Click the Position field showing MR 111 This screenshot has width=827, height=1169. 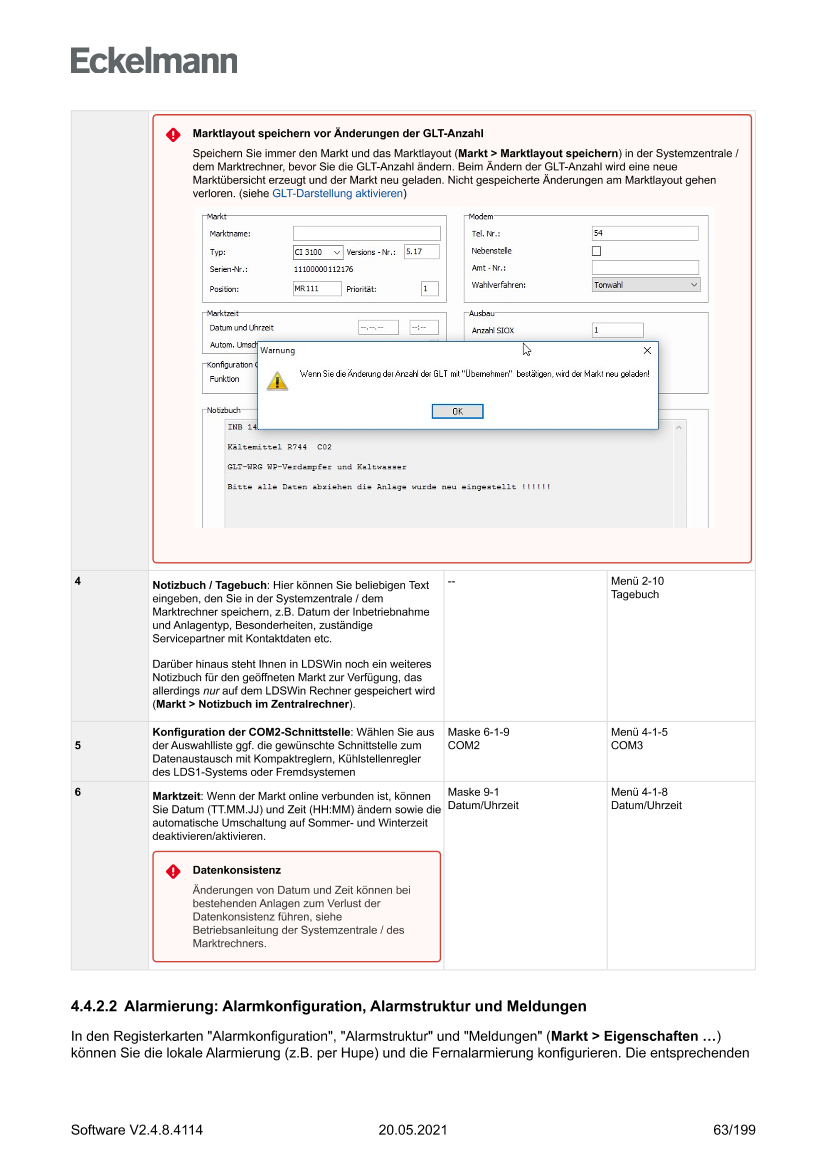point(316,289)
